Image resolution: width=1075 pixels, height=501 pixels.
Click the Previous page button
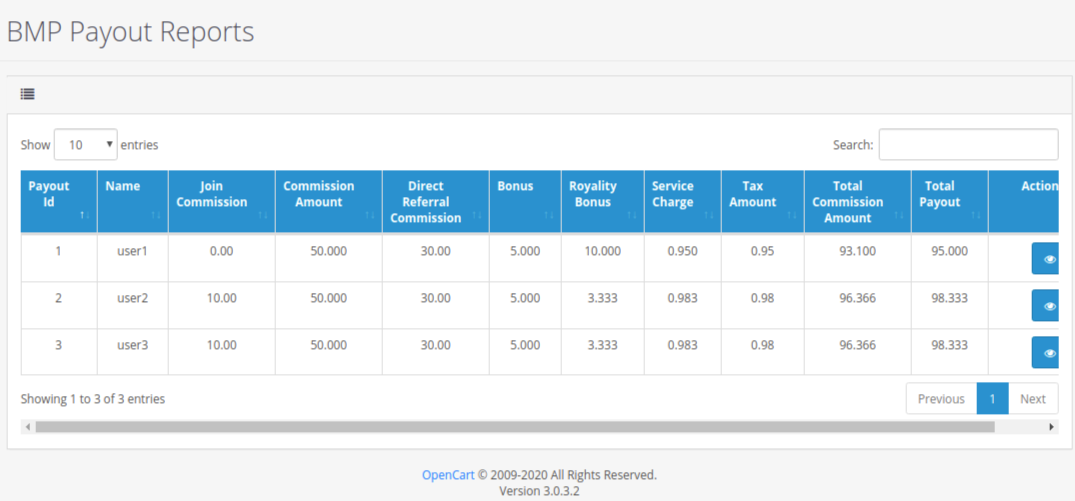click(x=940, y=398)
